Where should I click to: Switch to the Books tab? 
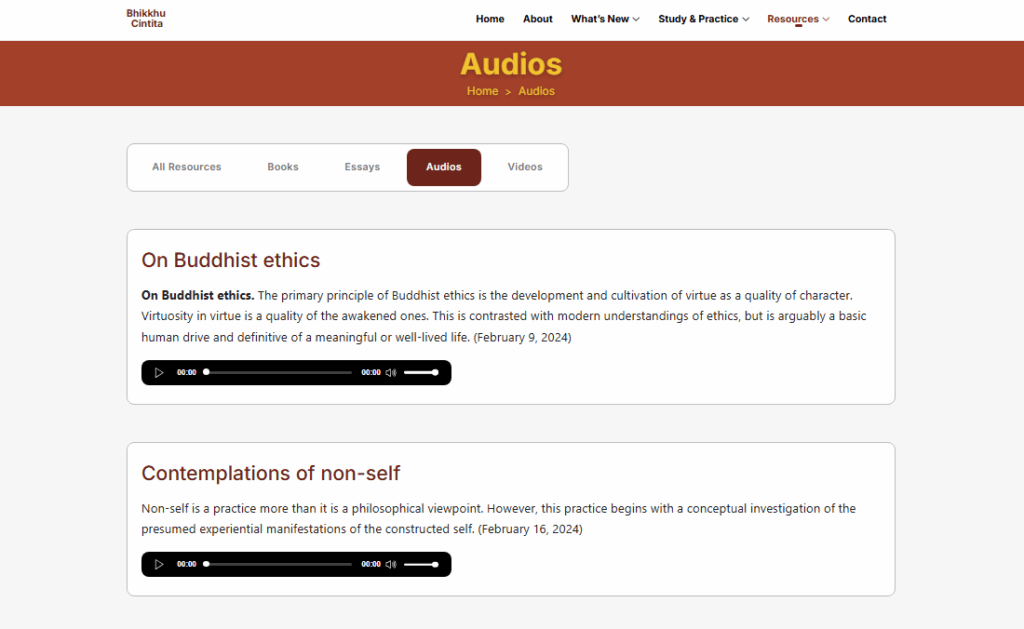point(283,167)
